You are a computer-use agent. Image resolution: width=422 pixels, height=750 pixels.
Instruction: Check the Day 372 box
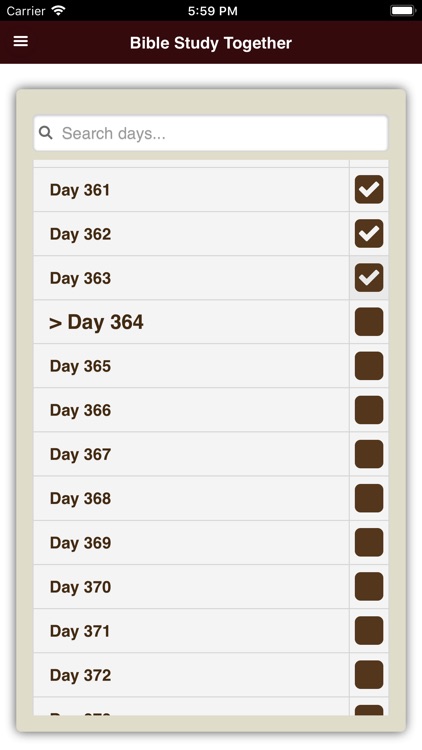tap(369, 674)
